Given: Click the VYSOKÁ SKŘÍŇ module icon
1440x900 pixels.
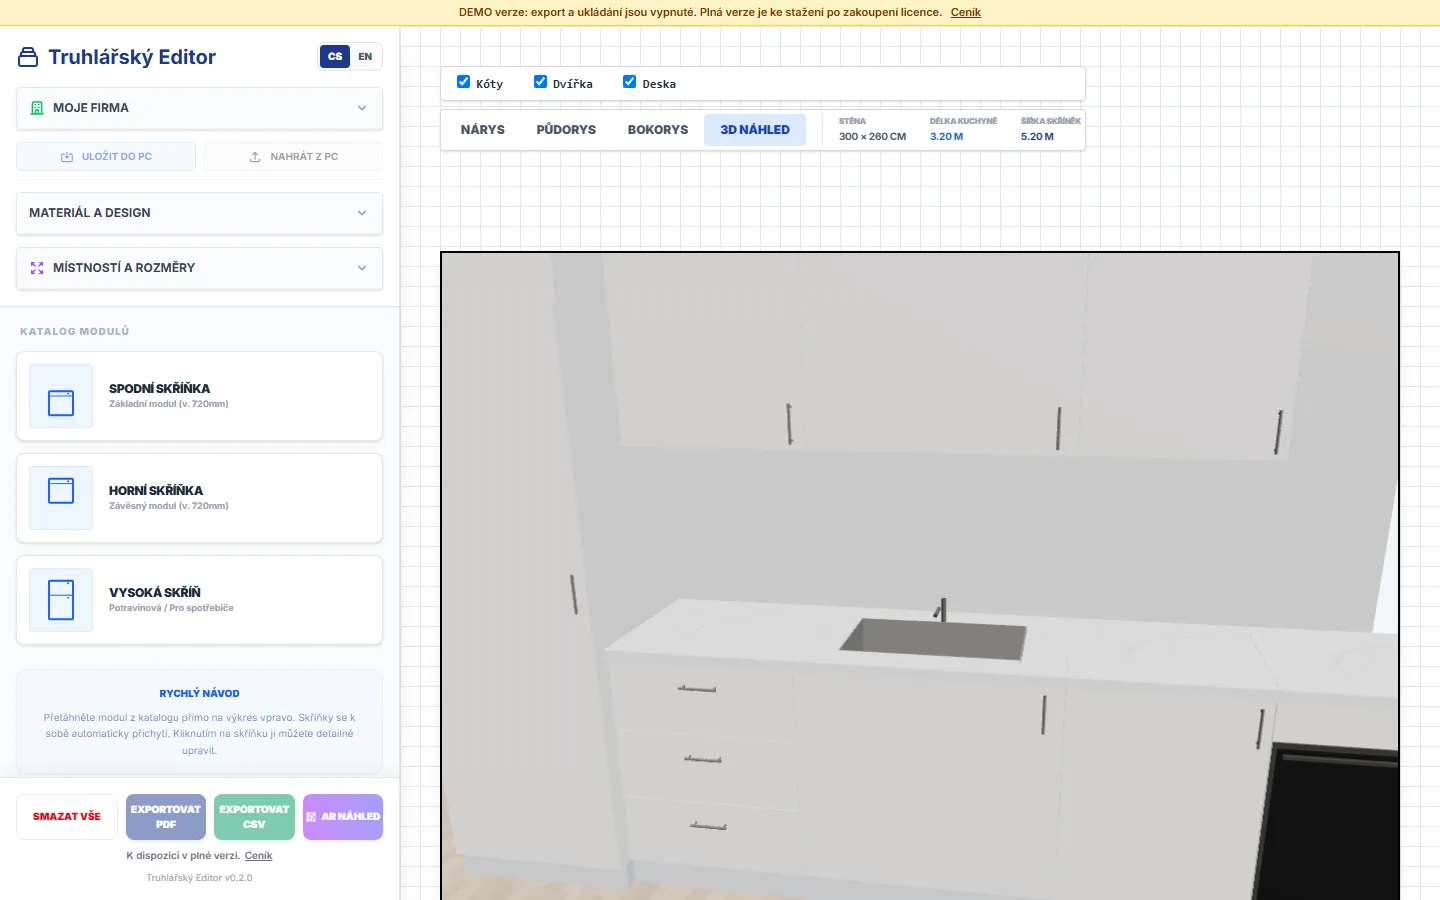Looking at the screenshot, I should 61,600.
